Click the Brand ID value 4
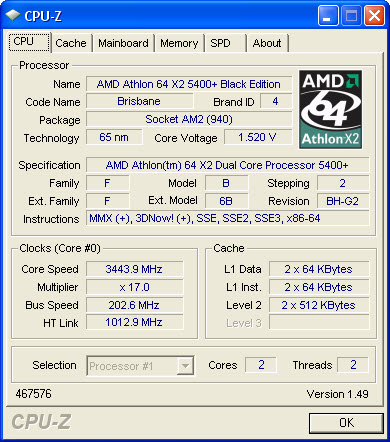Viewport: 390px width, 442px height. click(x=276, y=101)
